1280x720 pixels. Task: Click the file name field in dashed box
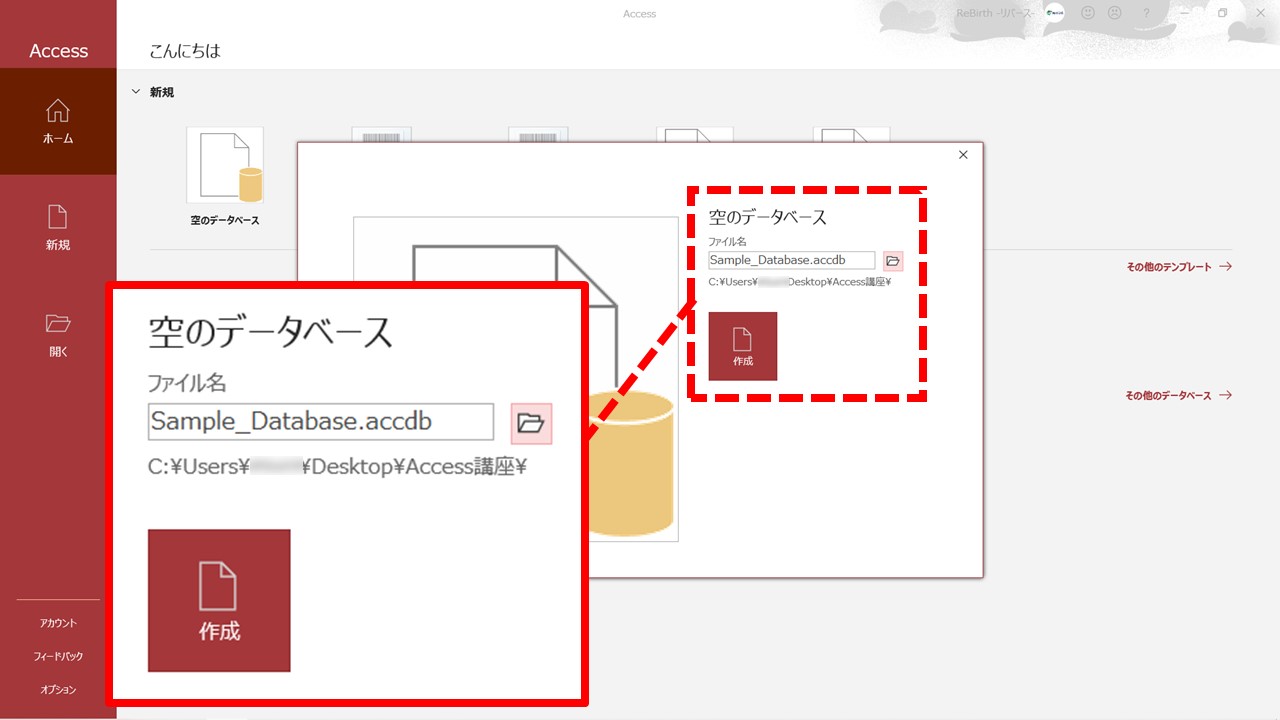(x=791, y=260)
